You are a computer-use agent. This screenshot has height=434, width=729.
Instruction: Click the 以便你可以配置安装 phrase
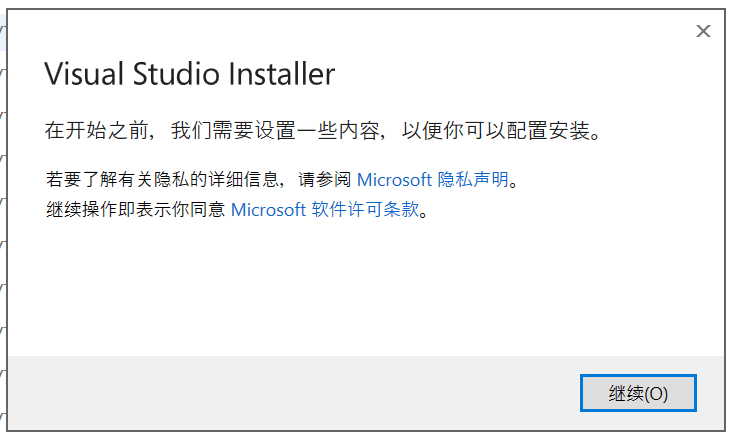497,131
